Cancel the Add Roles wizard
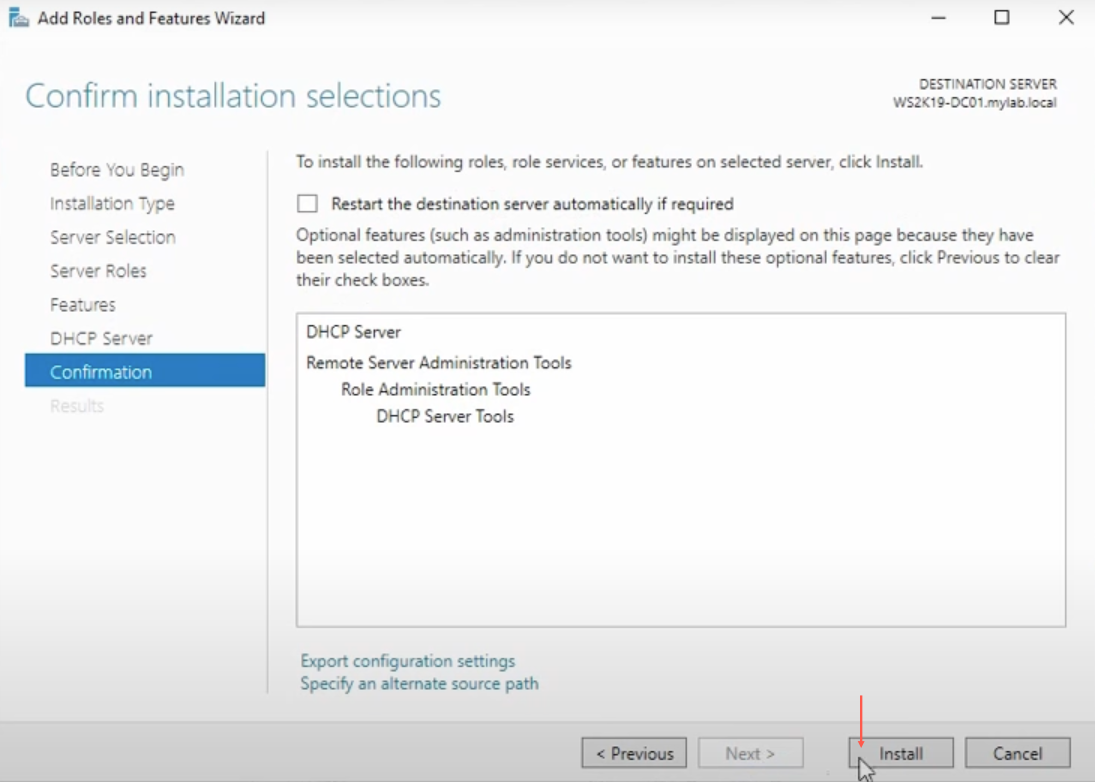This screenshot has height=782, width=1095. click(x=1017, y=753)
